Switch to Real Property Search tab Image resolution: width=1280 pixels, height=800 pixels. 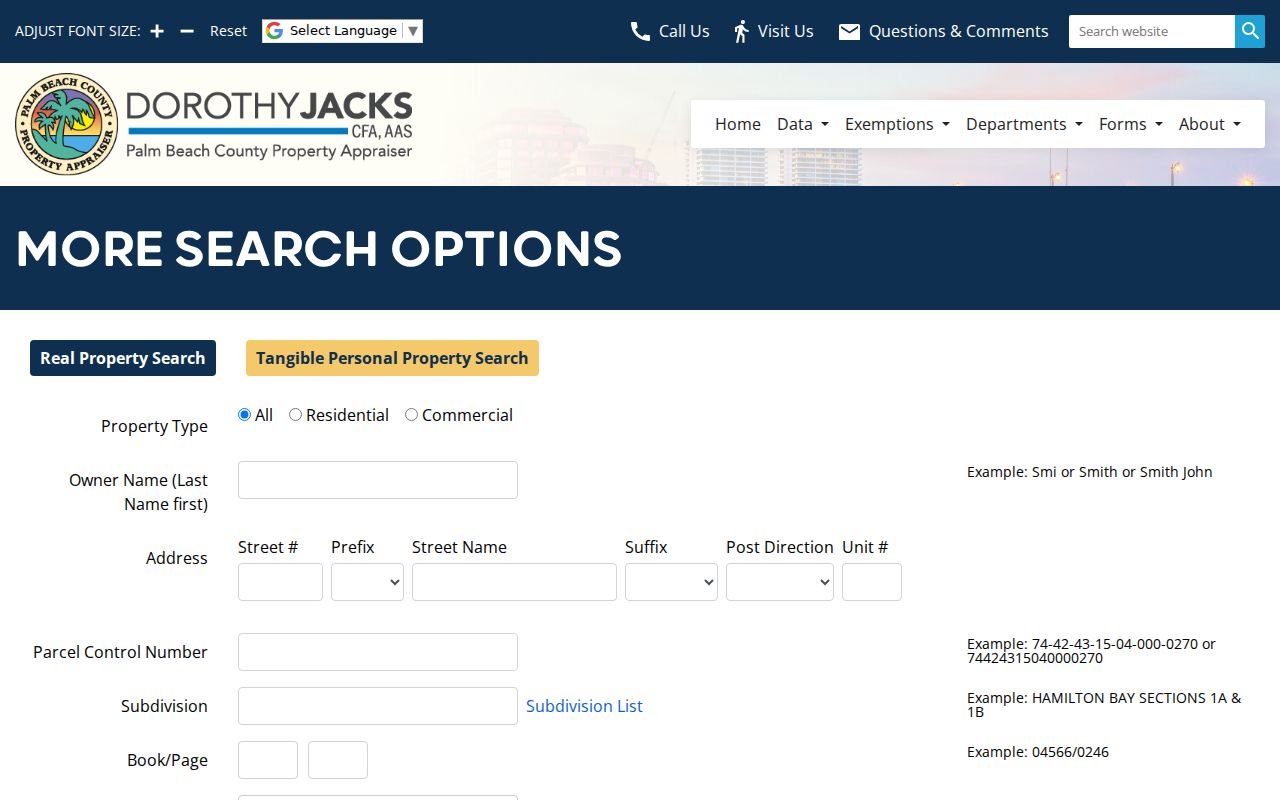pyautogui.click(x=123, y=358)
